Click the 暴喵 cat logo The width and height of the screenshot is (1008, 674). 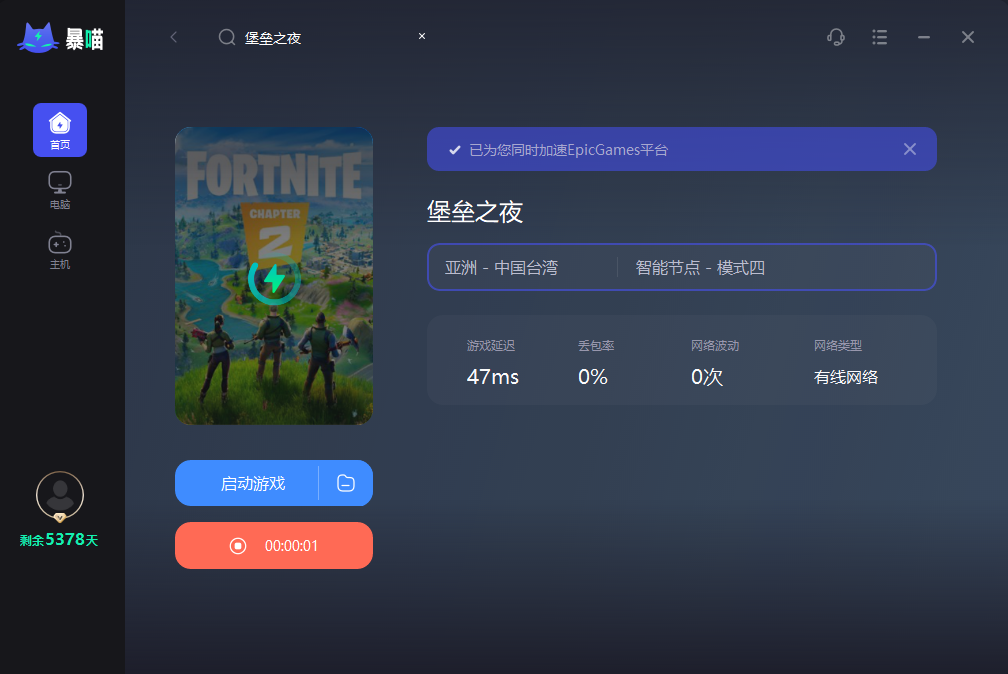pyautogui.click(x=60, y=38)
